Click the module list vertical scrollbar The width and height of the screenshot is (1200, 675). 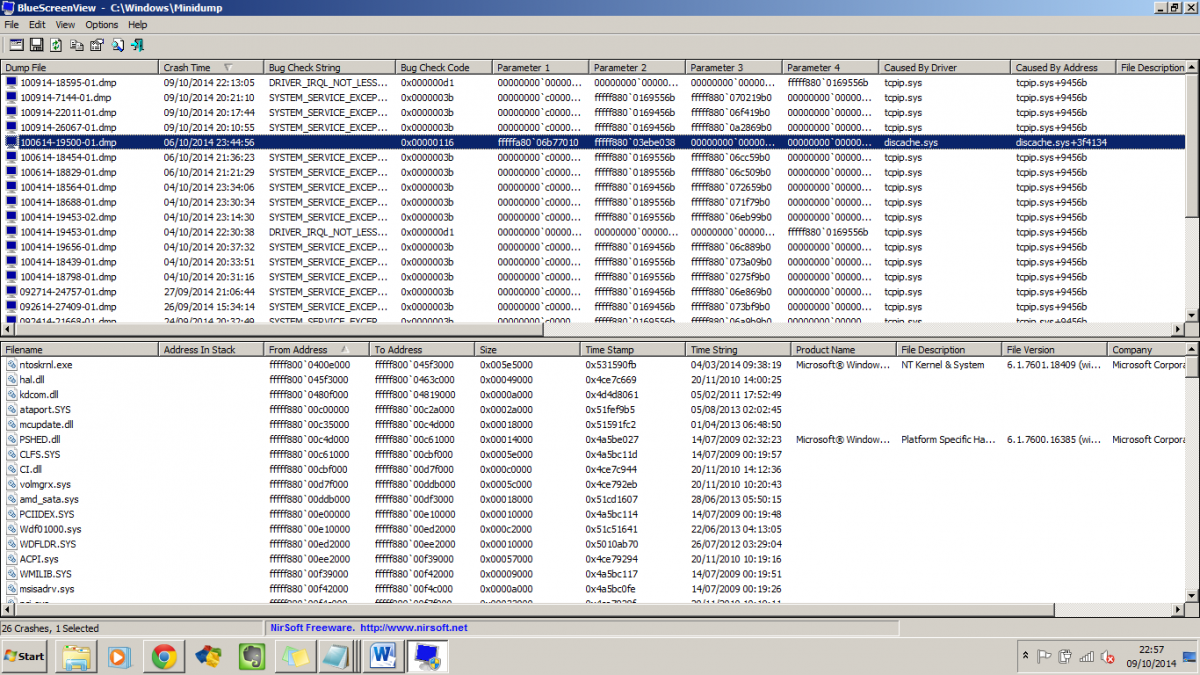pyautogui.click(x=1193, y=474)
